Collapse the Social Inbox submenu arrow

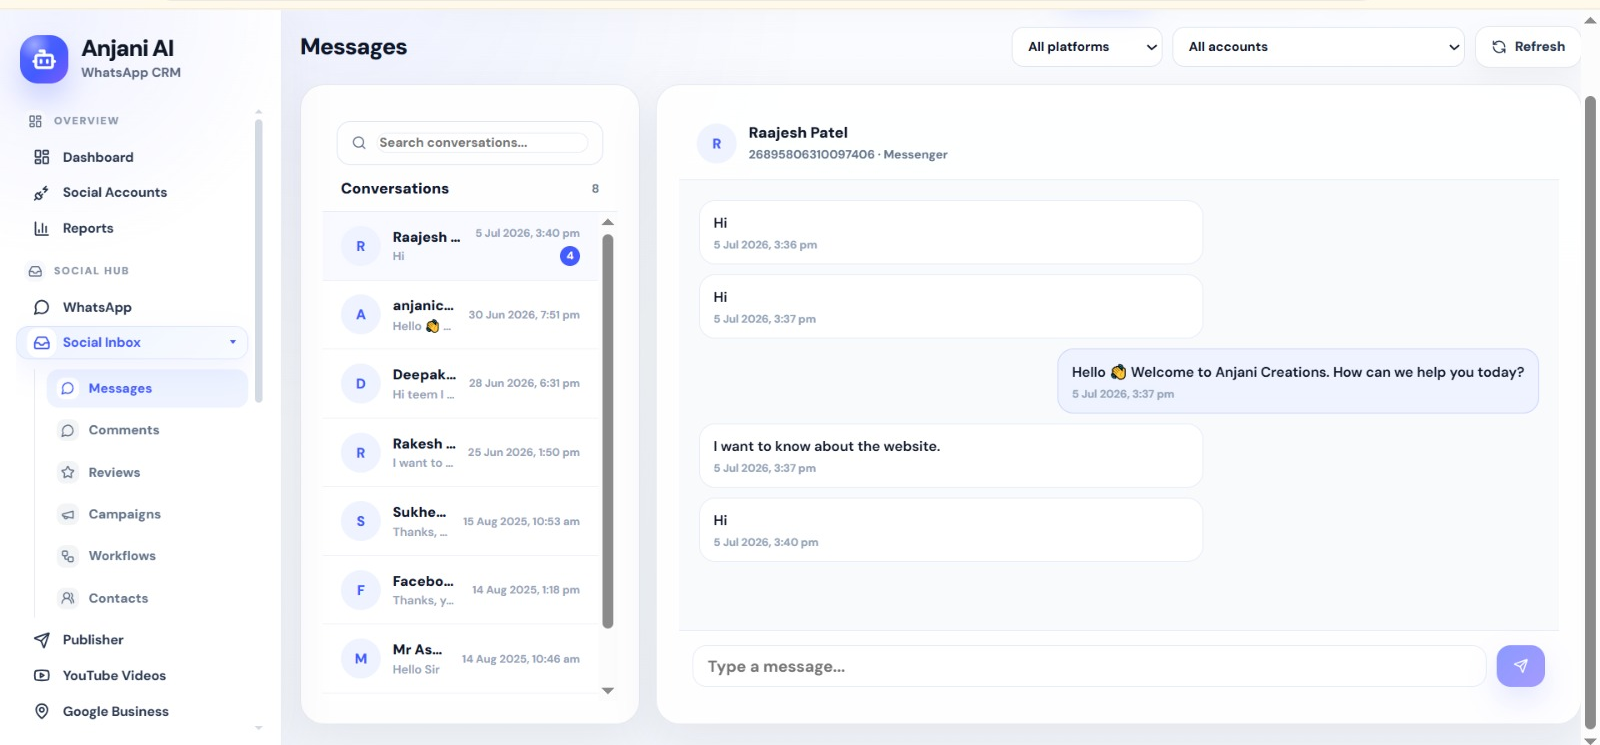tap(233, 342)
